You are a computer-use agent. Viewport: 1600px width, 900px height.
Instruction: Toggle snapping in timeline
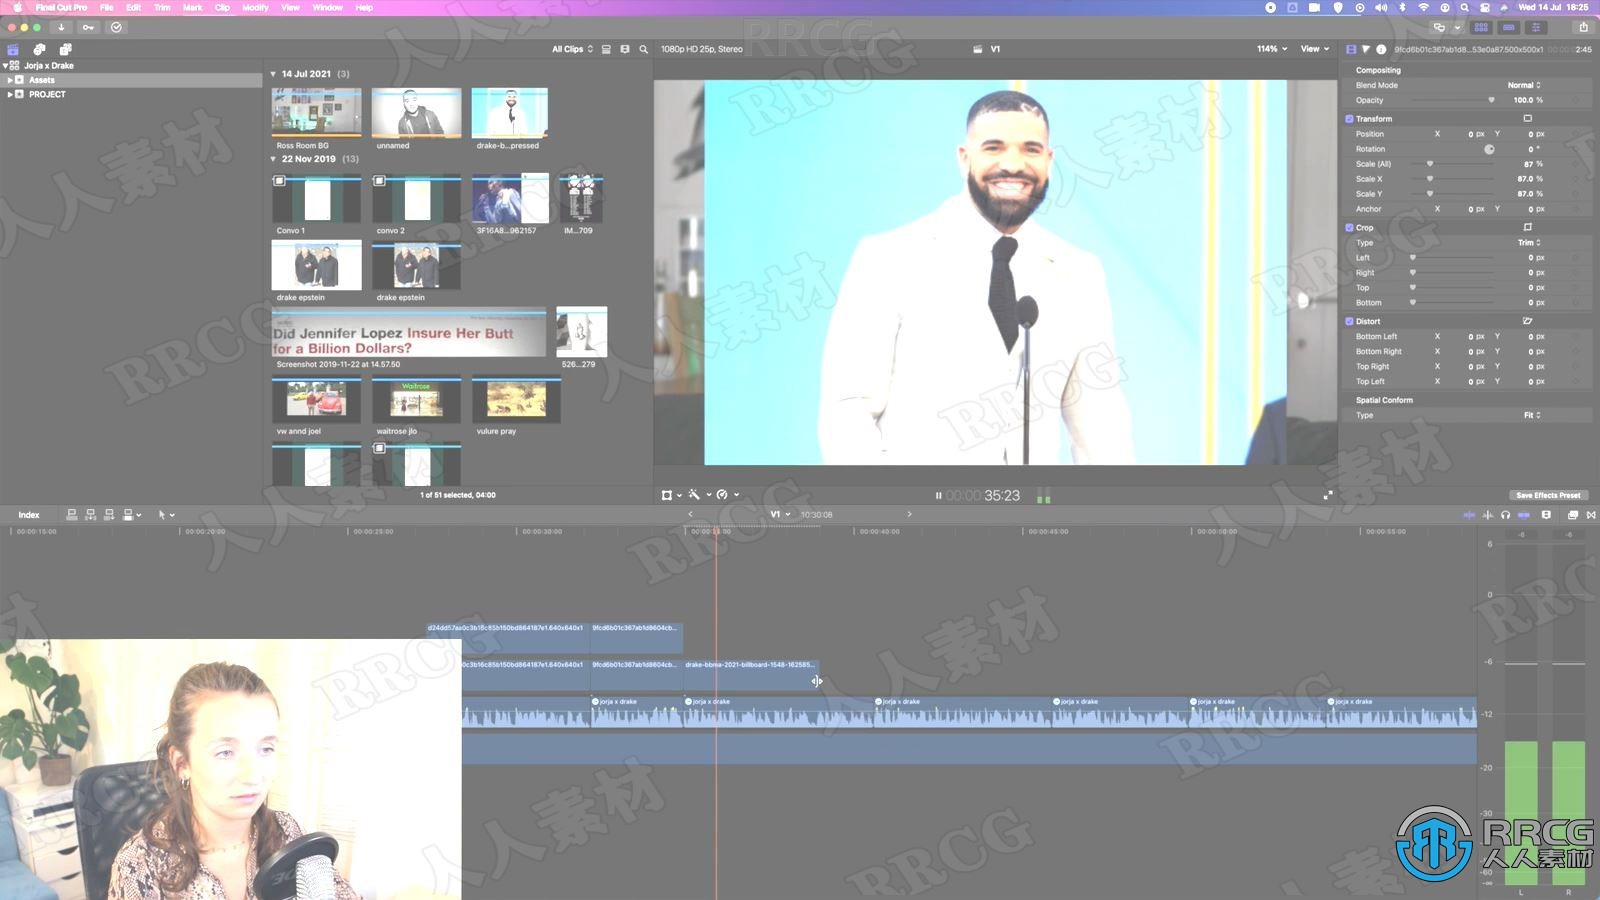point(1524,515)
